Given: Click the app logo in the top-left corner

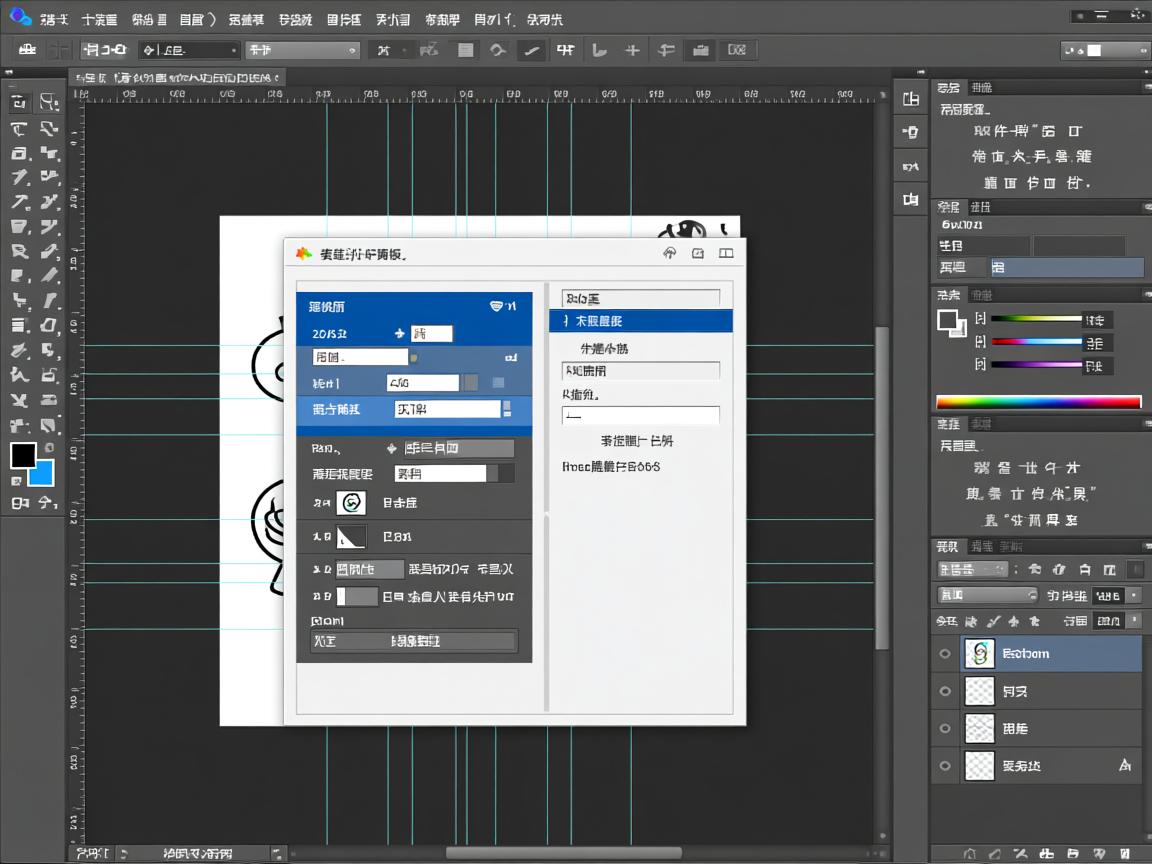Looking at the screenshot, I should point(19,17).
